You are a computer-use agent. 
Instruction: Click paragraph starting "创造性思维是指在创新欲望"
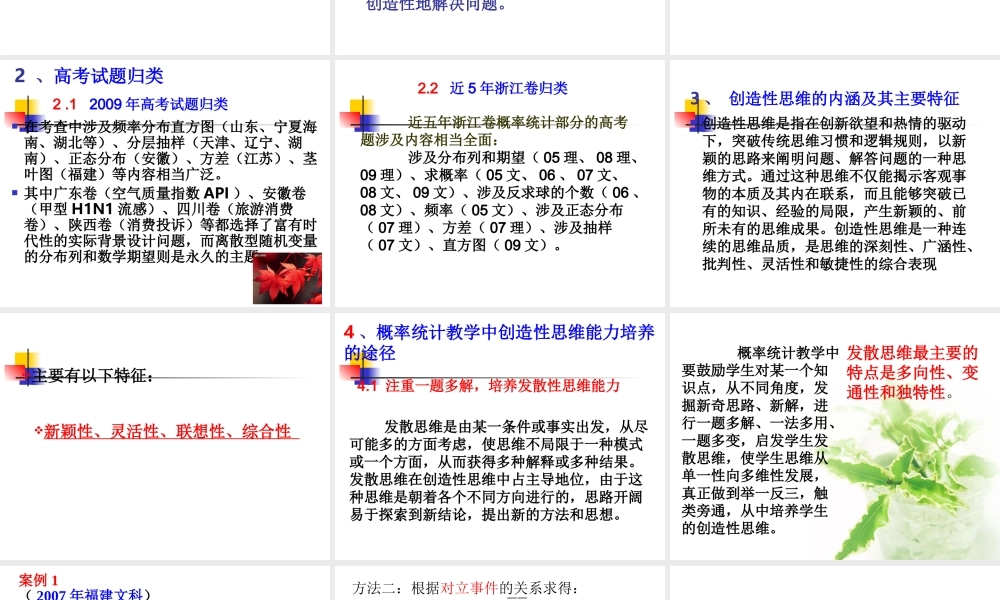[x=837, y=193]
